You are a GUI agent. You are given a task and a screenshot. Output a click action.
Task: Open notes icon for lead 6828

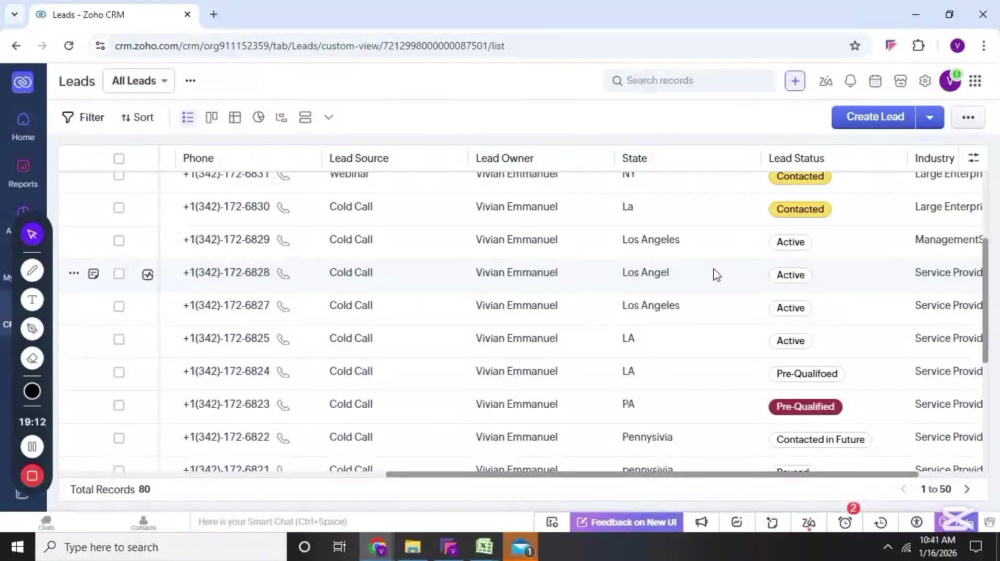(94, 274)
